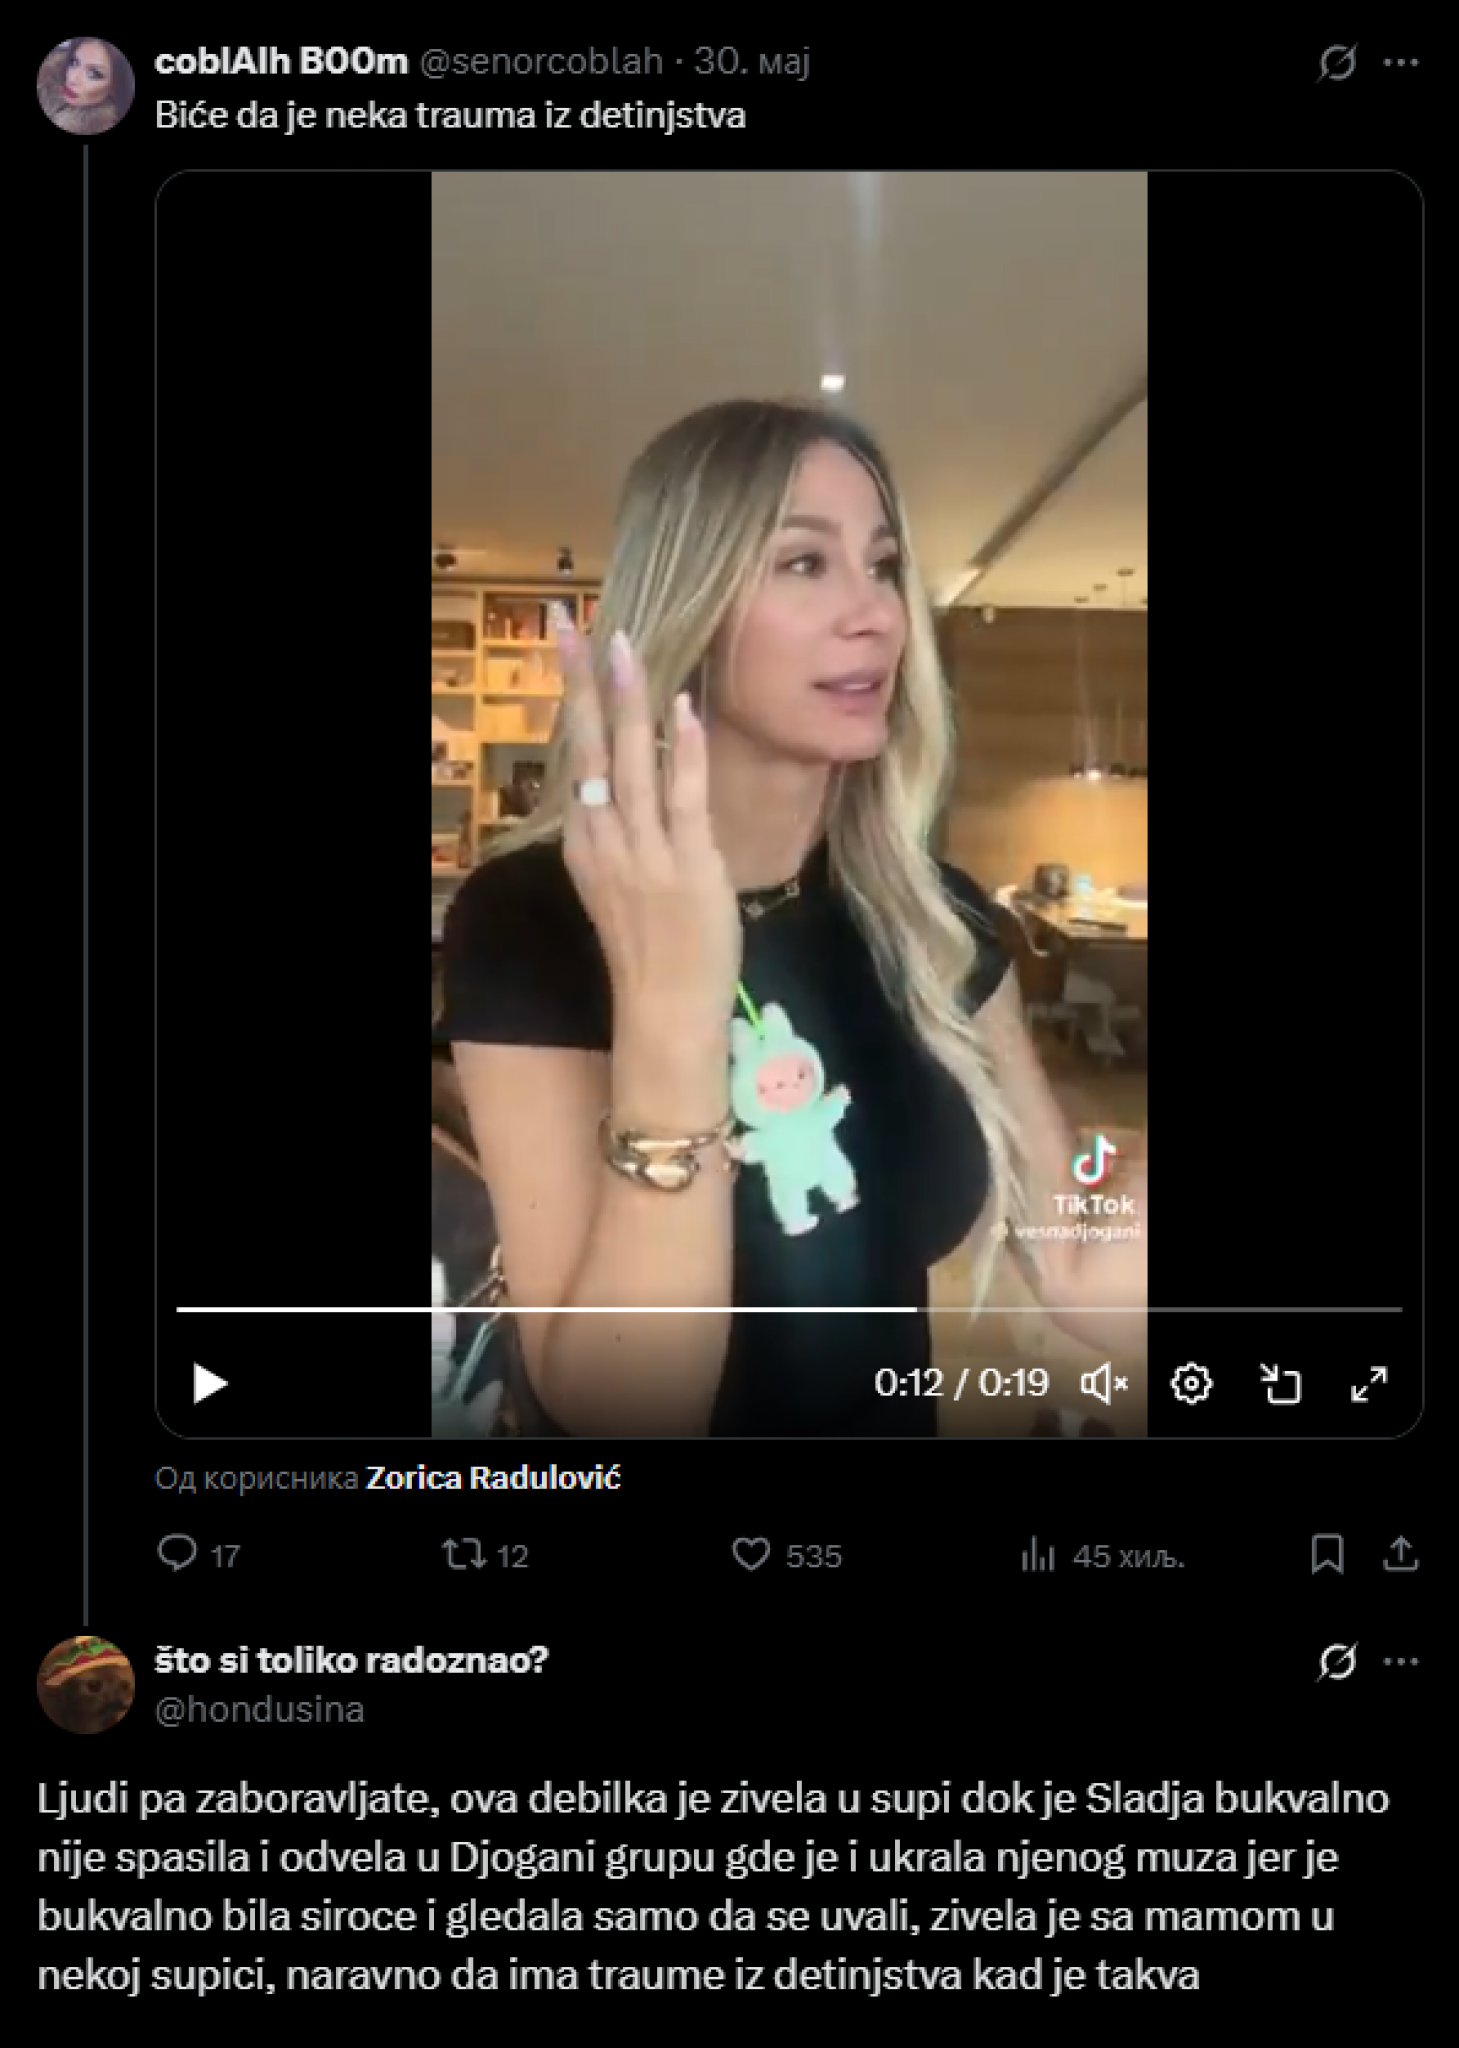Click the video rotate/pop-out icon
This screenshot has height=2048, width=1459.
point(1280,1384)
